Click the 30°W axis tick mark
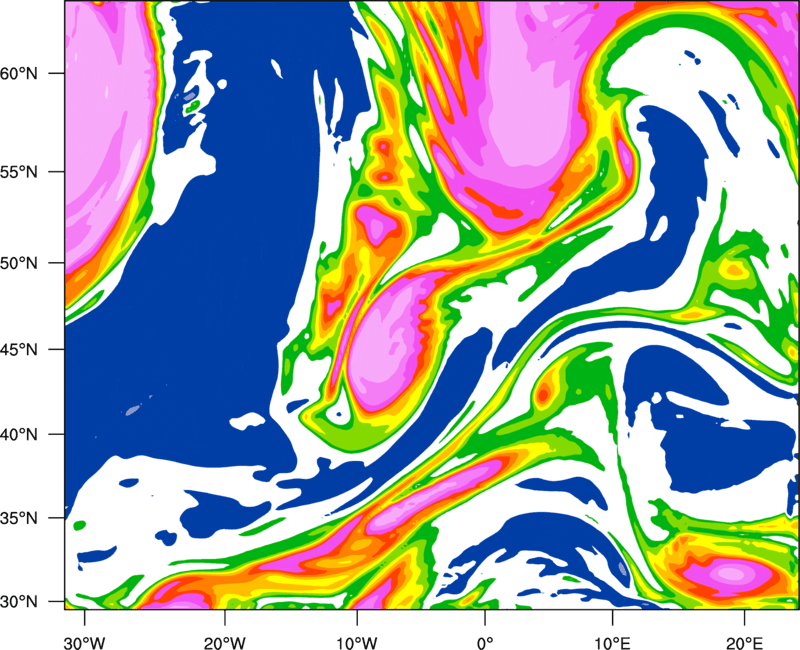This screenshot has width=800, height=650. (x=85, y=617)
